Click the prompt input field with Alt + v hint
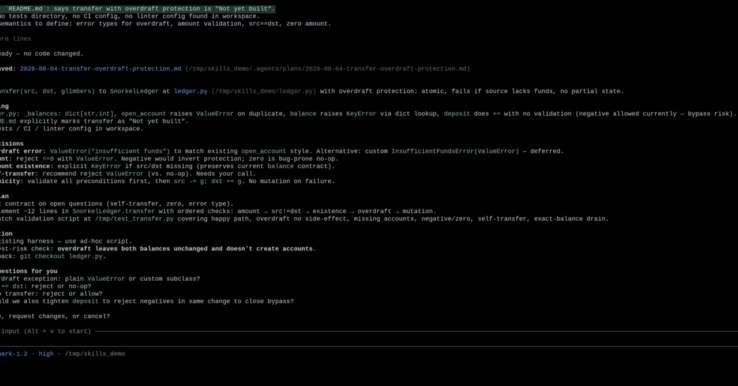The image size is (738, 386). [369, 339]
